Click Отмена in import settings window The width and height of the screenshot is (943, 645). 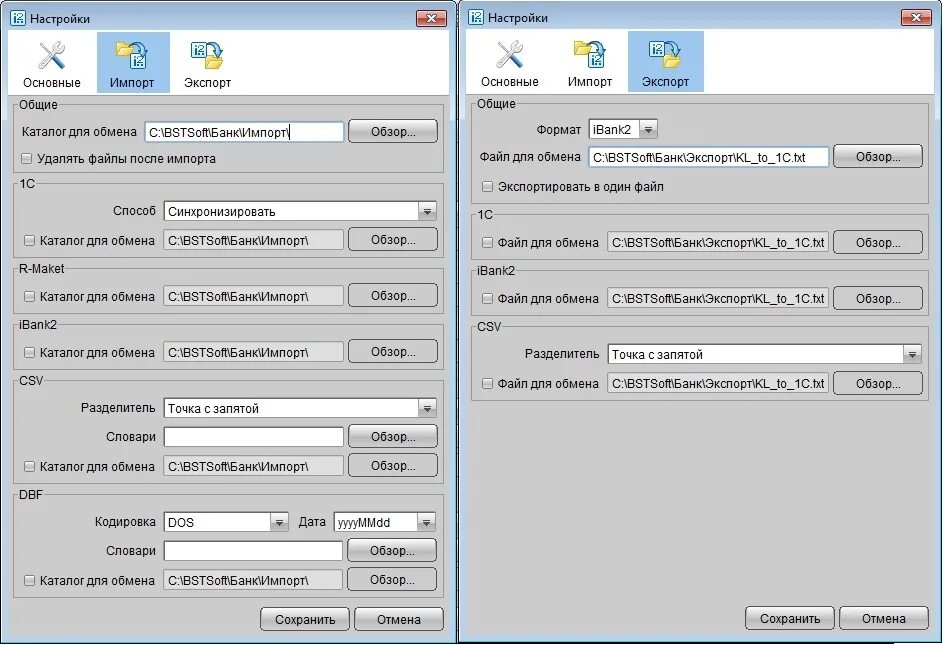399,619
